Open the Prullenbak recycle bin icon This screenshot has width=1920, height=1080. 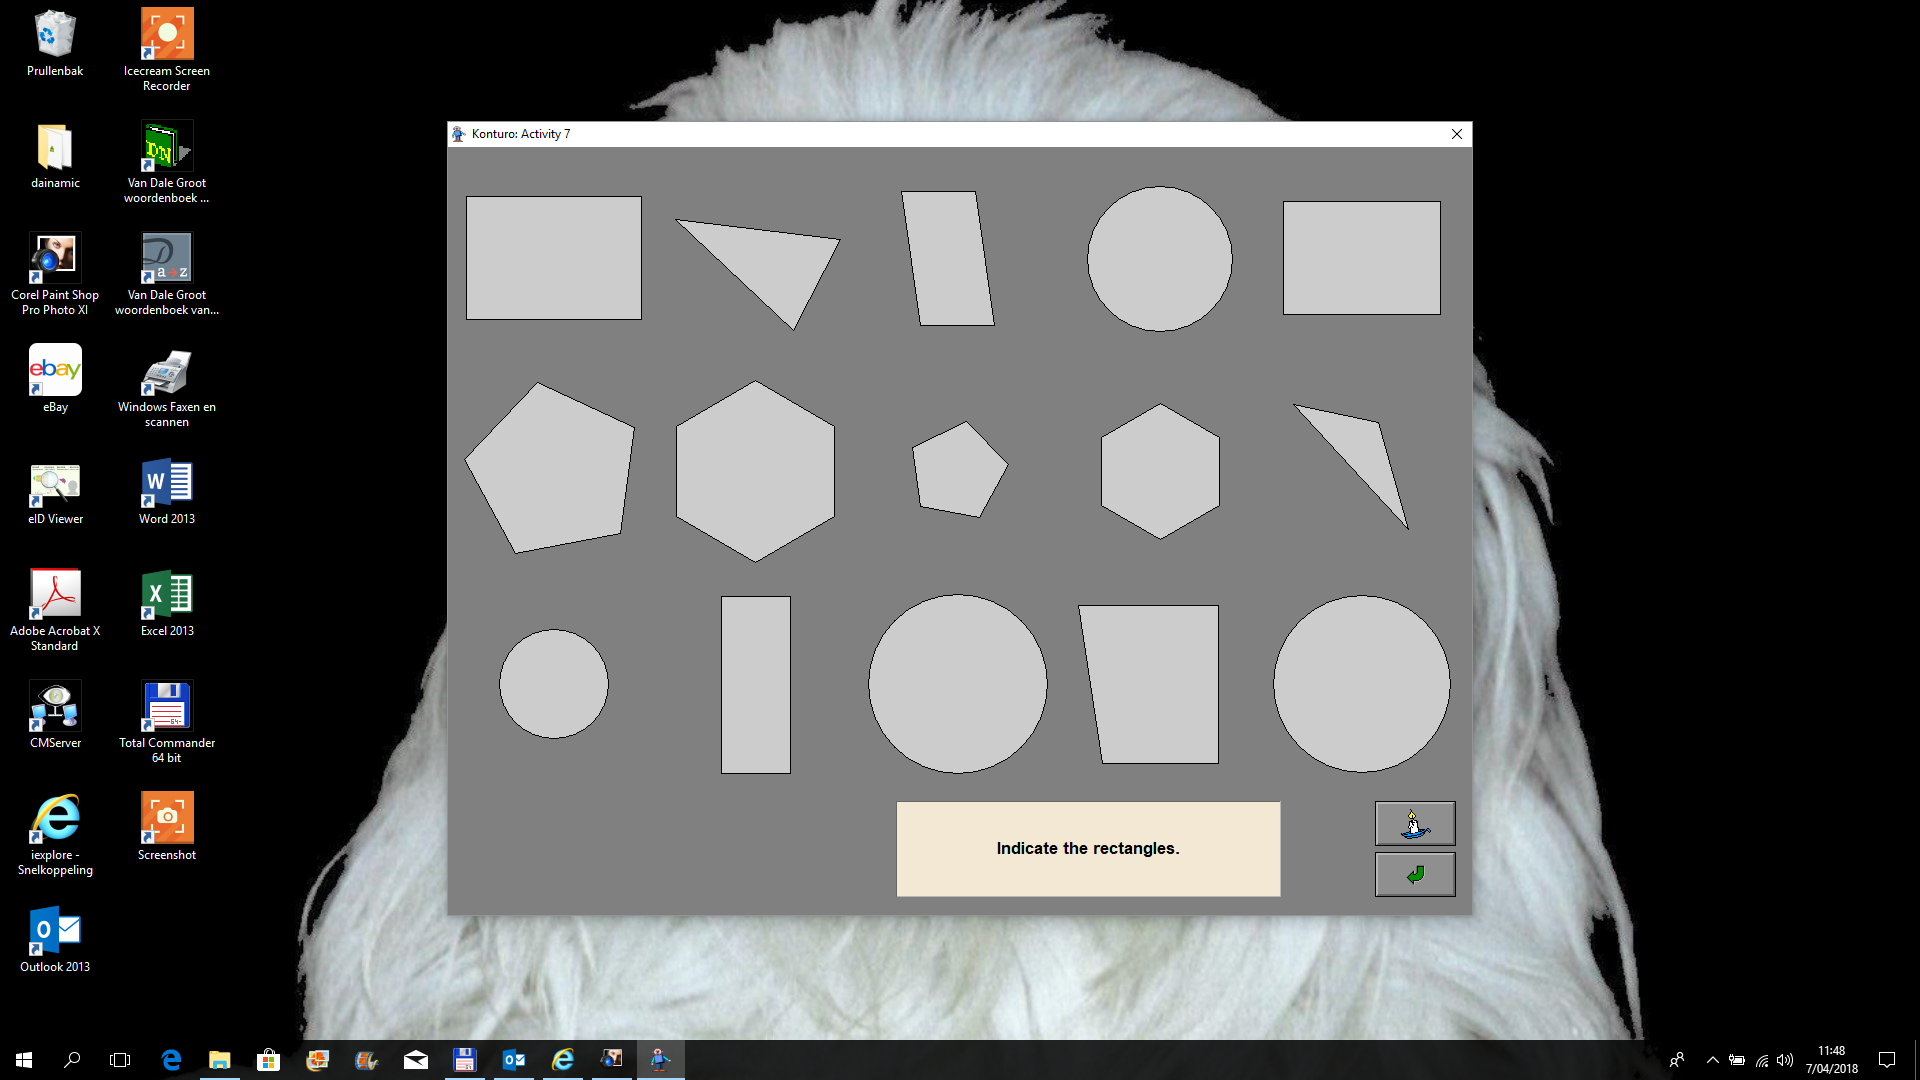pos(55,44)
